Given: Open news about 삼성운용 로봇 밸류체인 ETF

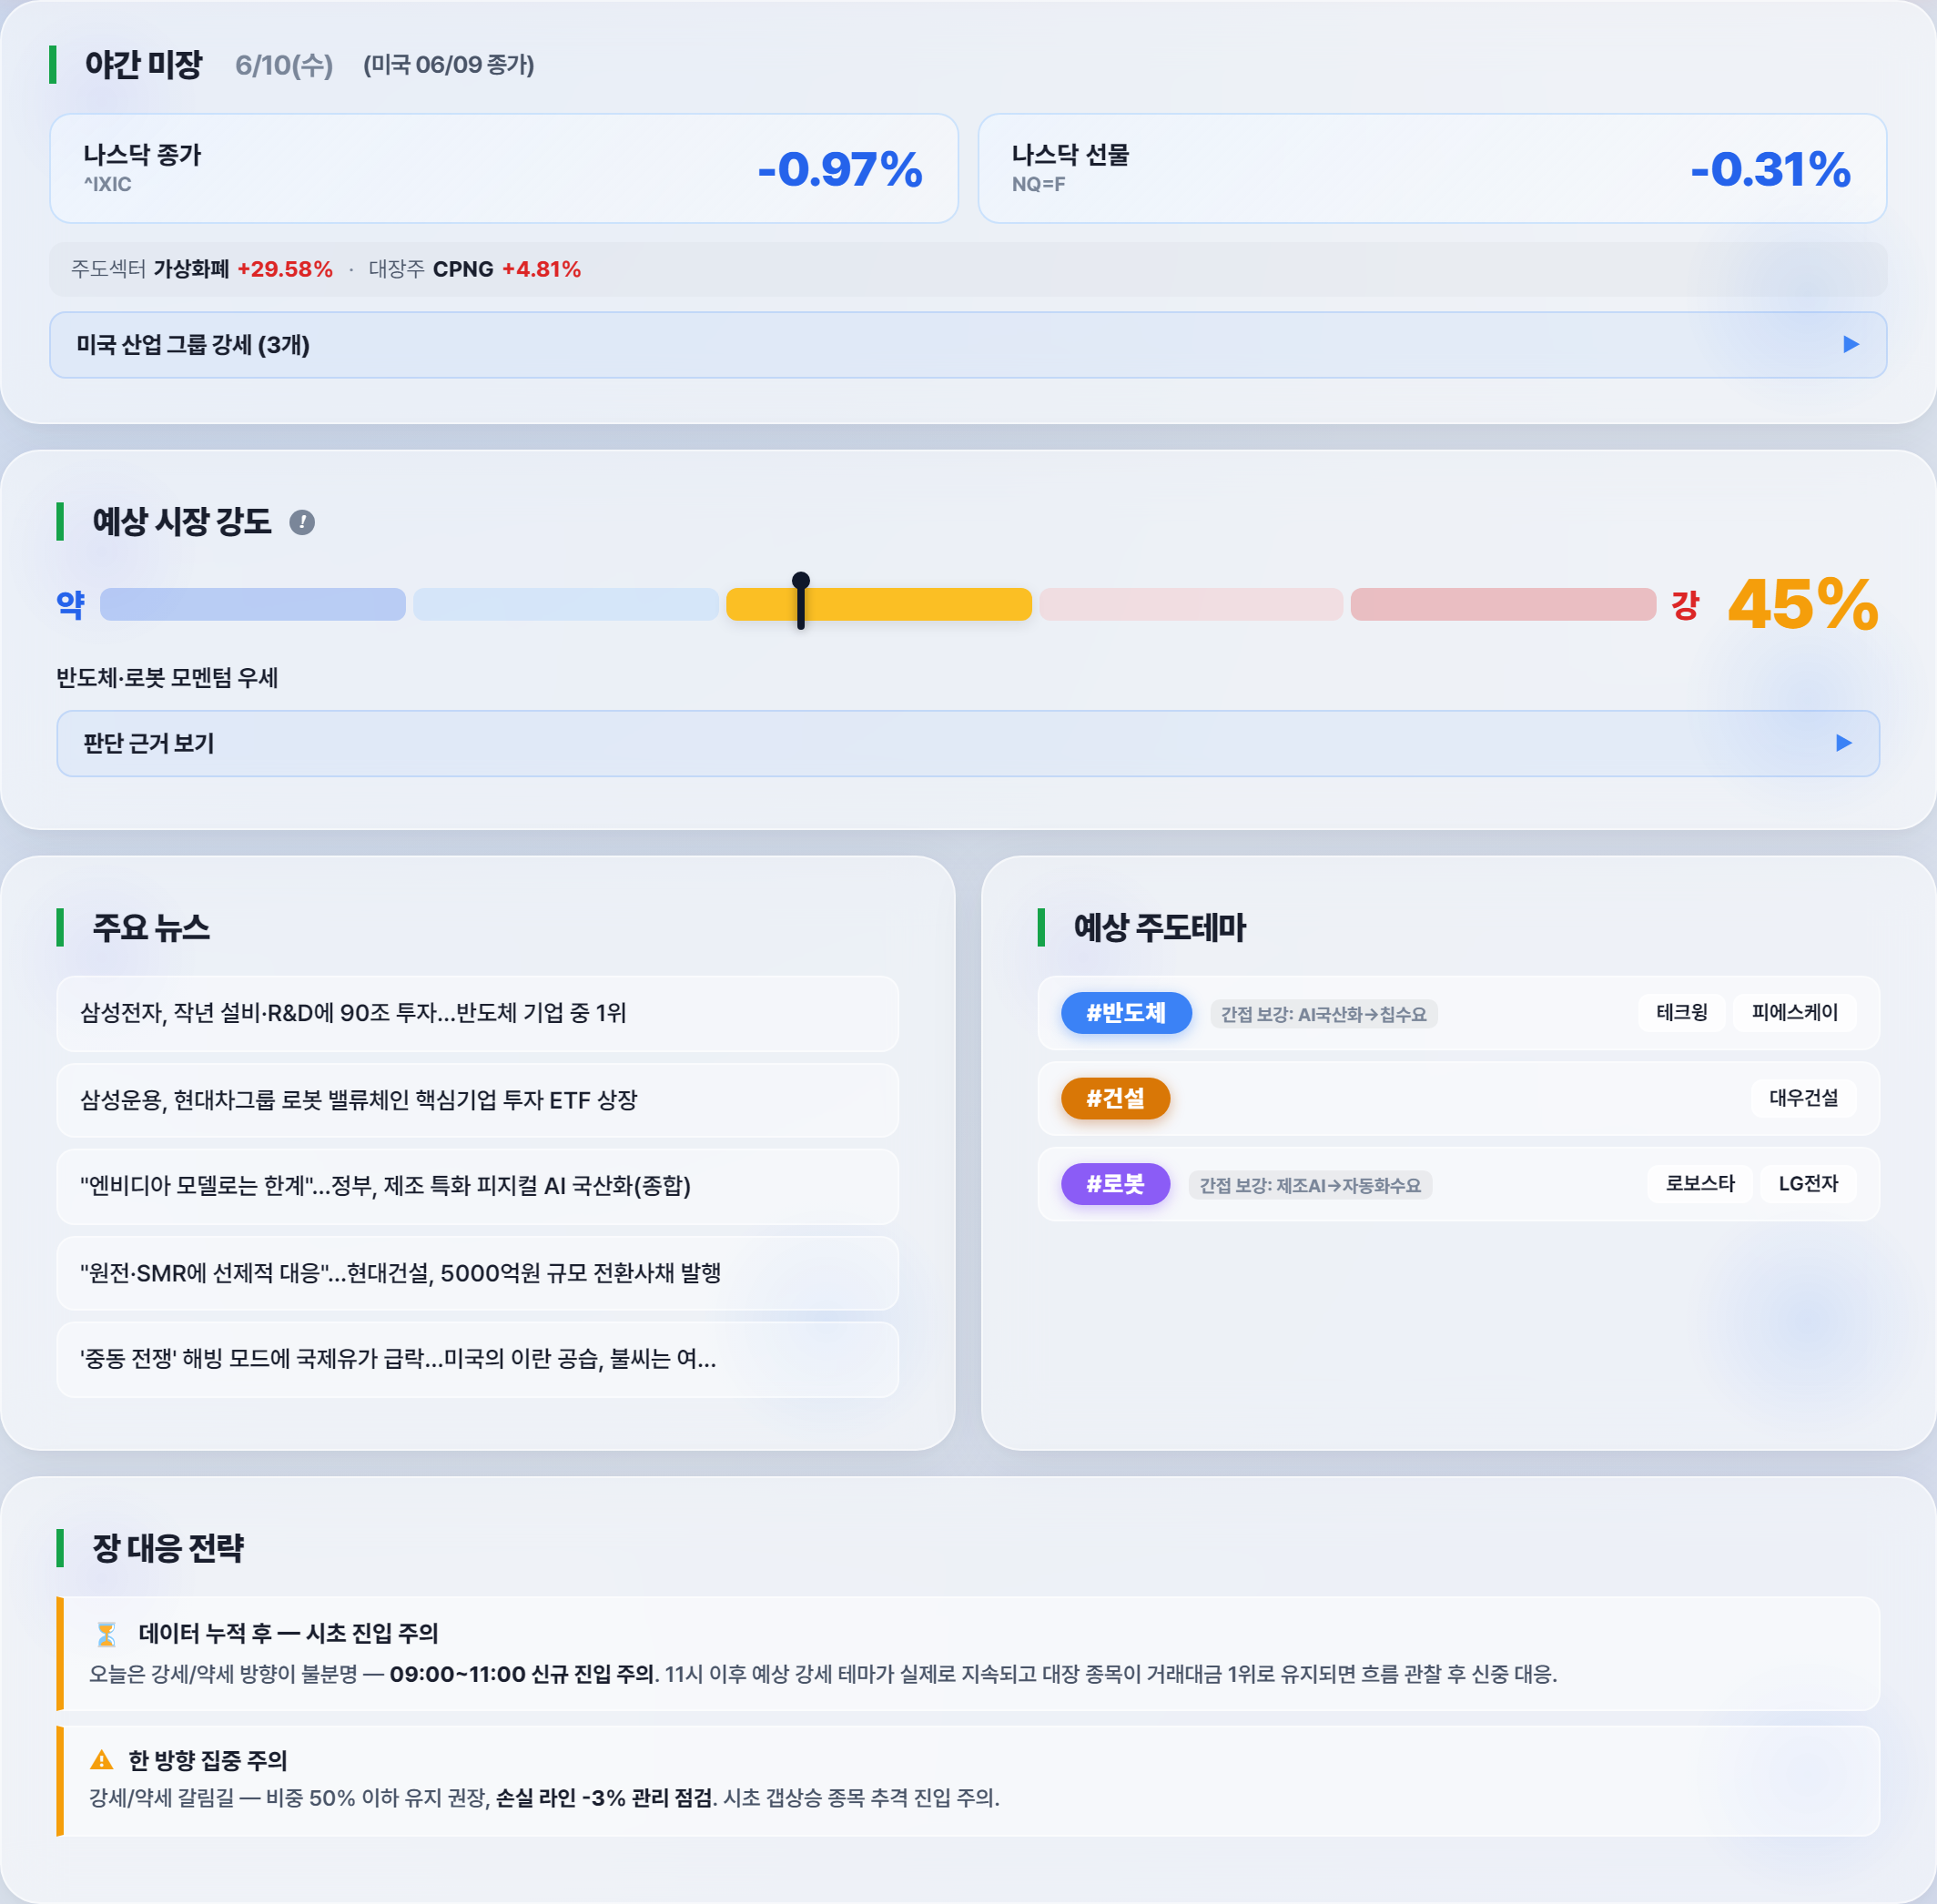Looking at the screenshot, I should 478,1100.
